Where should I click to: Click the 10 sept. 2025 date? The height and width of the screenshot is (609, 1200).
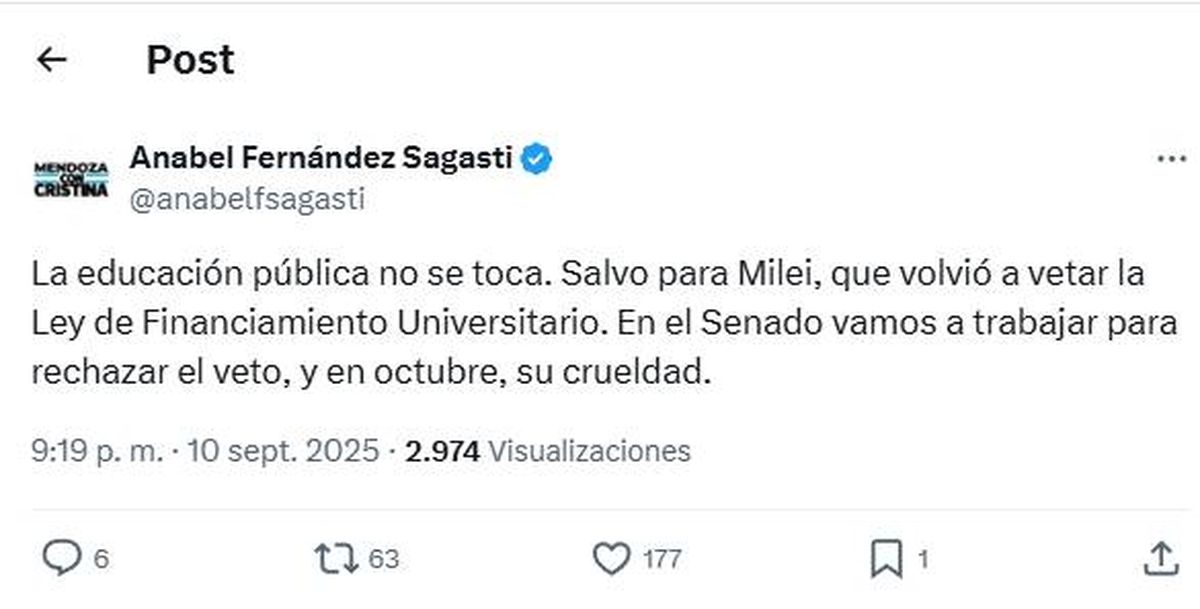coord(282,451)
